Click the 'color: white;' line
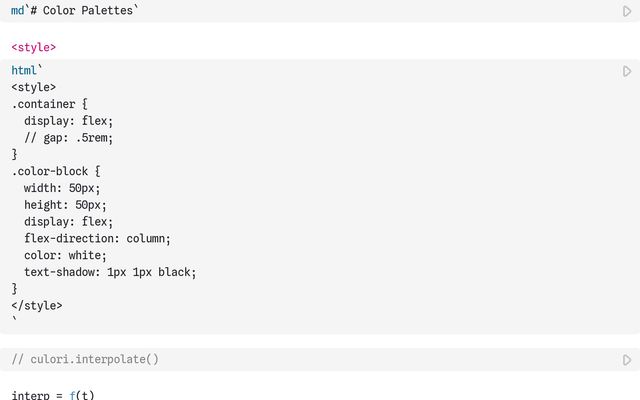This screenshot has width=640, height=400. coord(65,255)
